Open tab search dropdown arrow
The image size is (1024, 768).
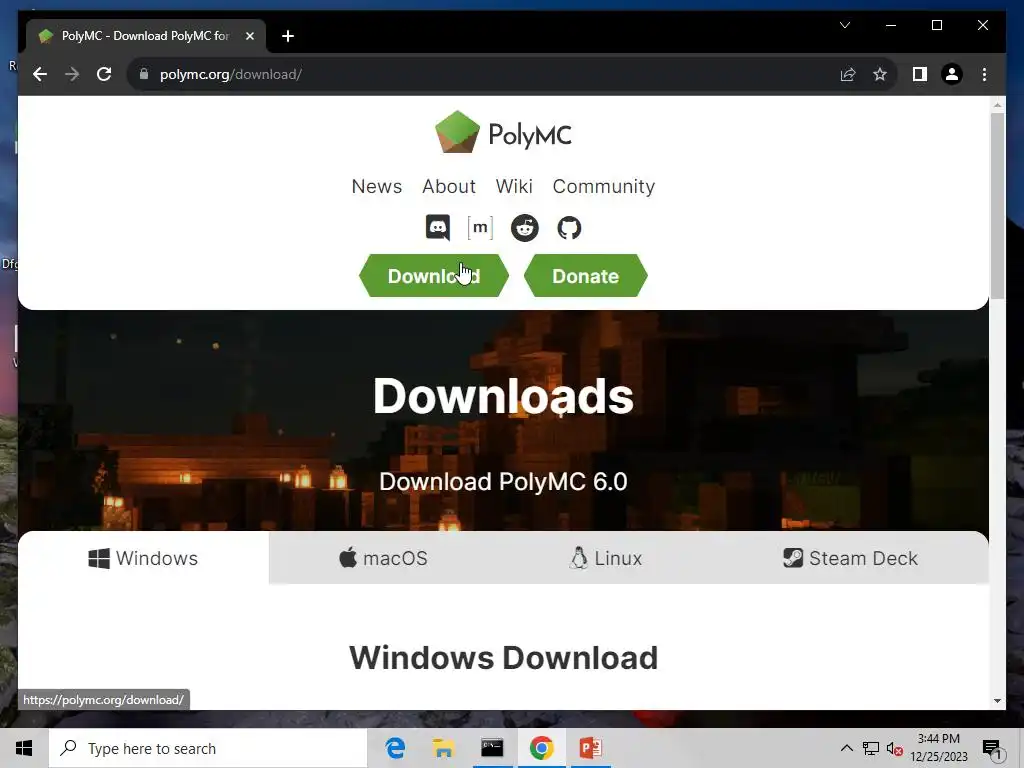tap(844, 25)
